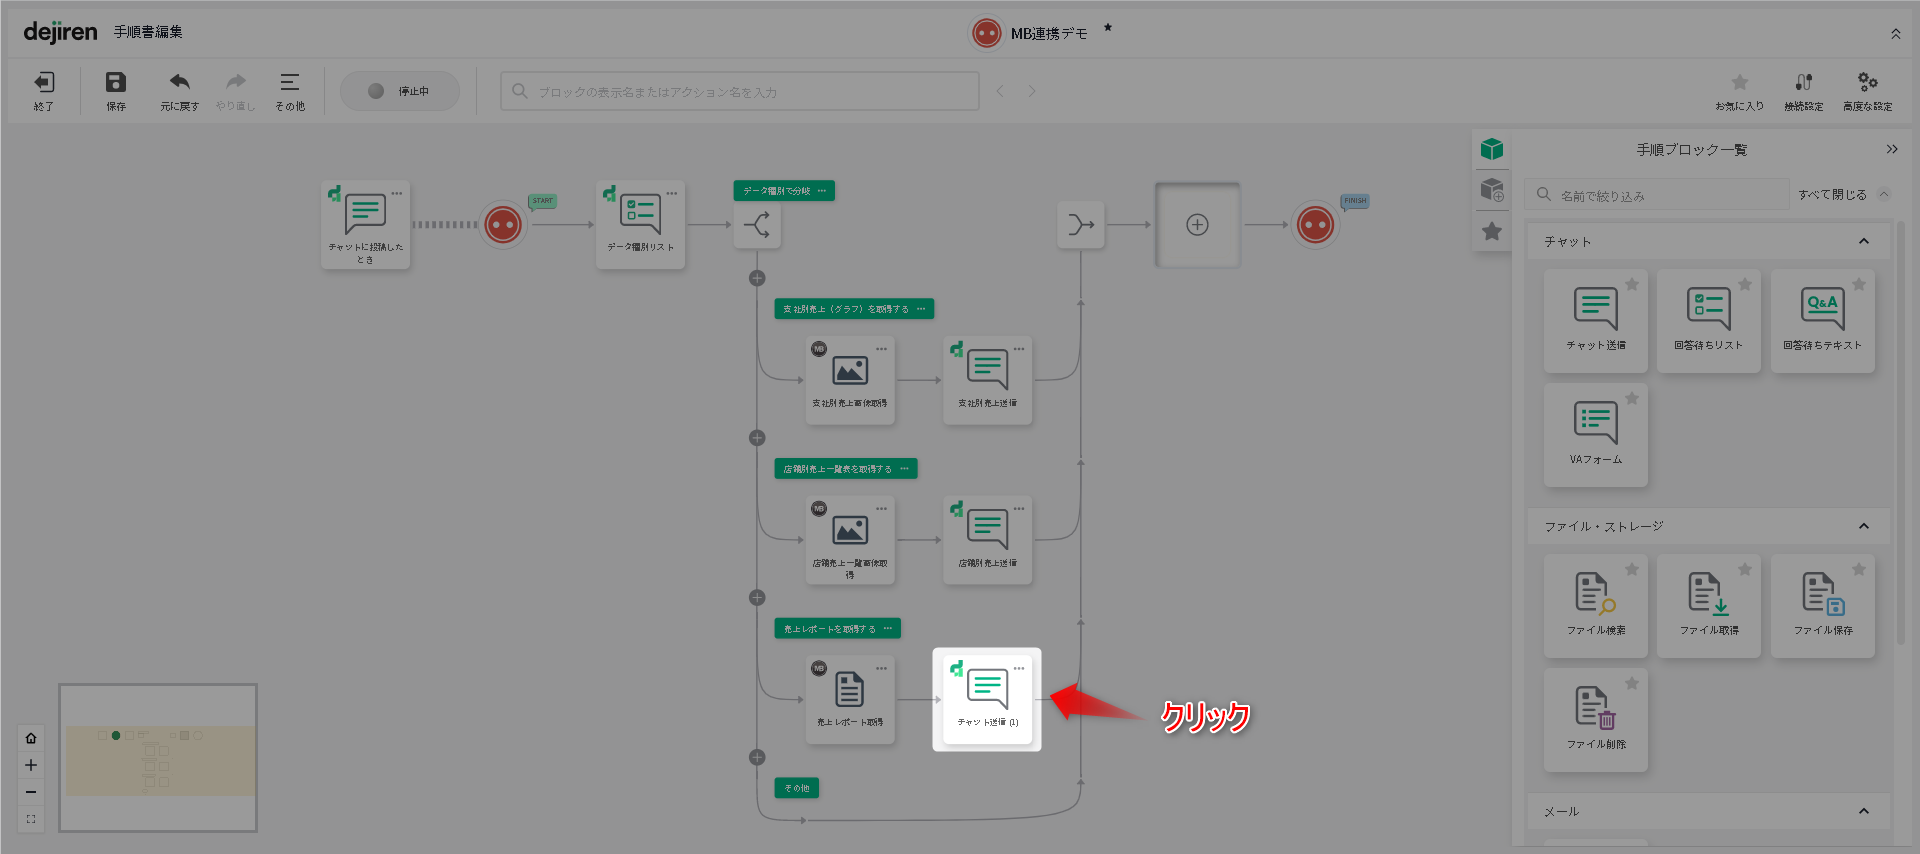
Task: Select the 店舗別売上送信 chat block
Action: [988, 541]
